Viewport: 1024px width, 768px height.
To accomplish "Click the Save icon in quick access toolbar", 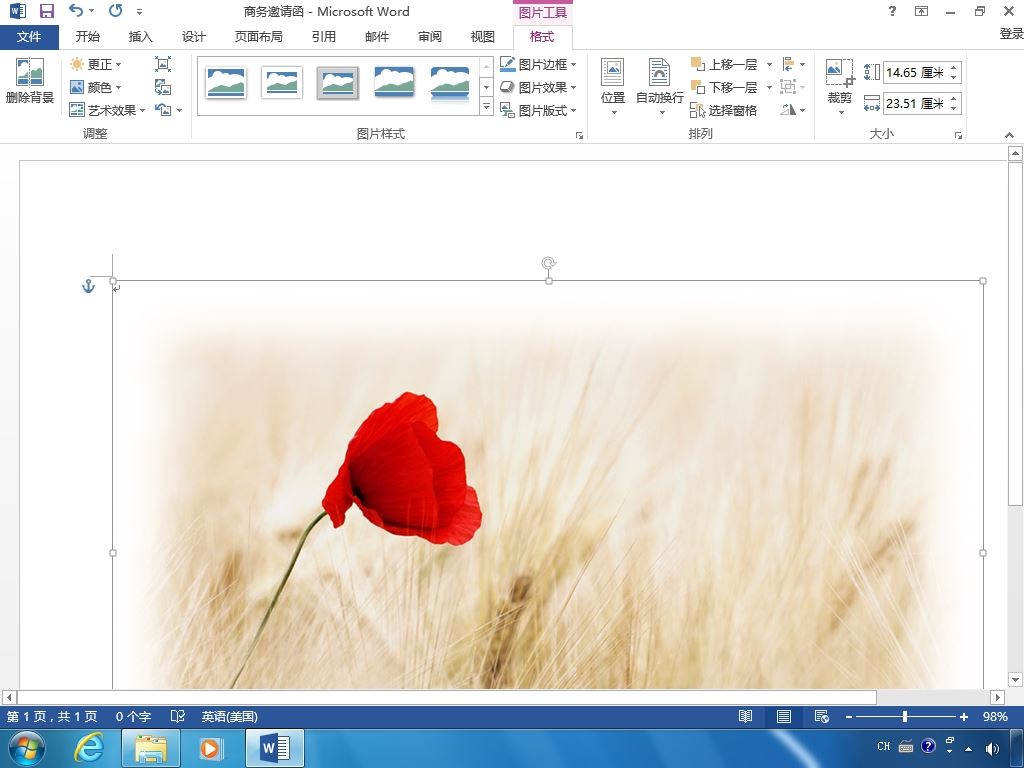I will [46, 10].
